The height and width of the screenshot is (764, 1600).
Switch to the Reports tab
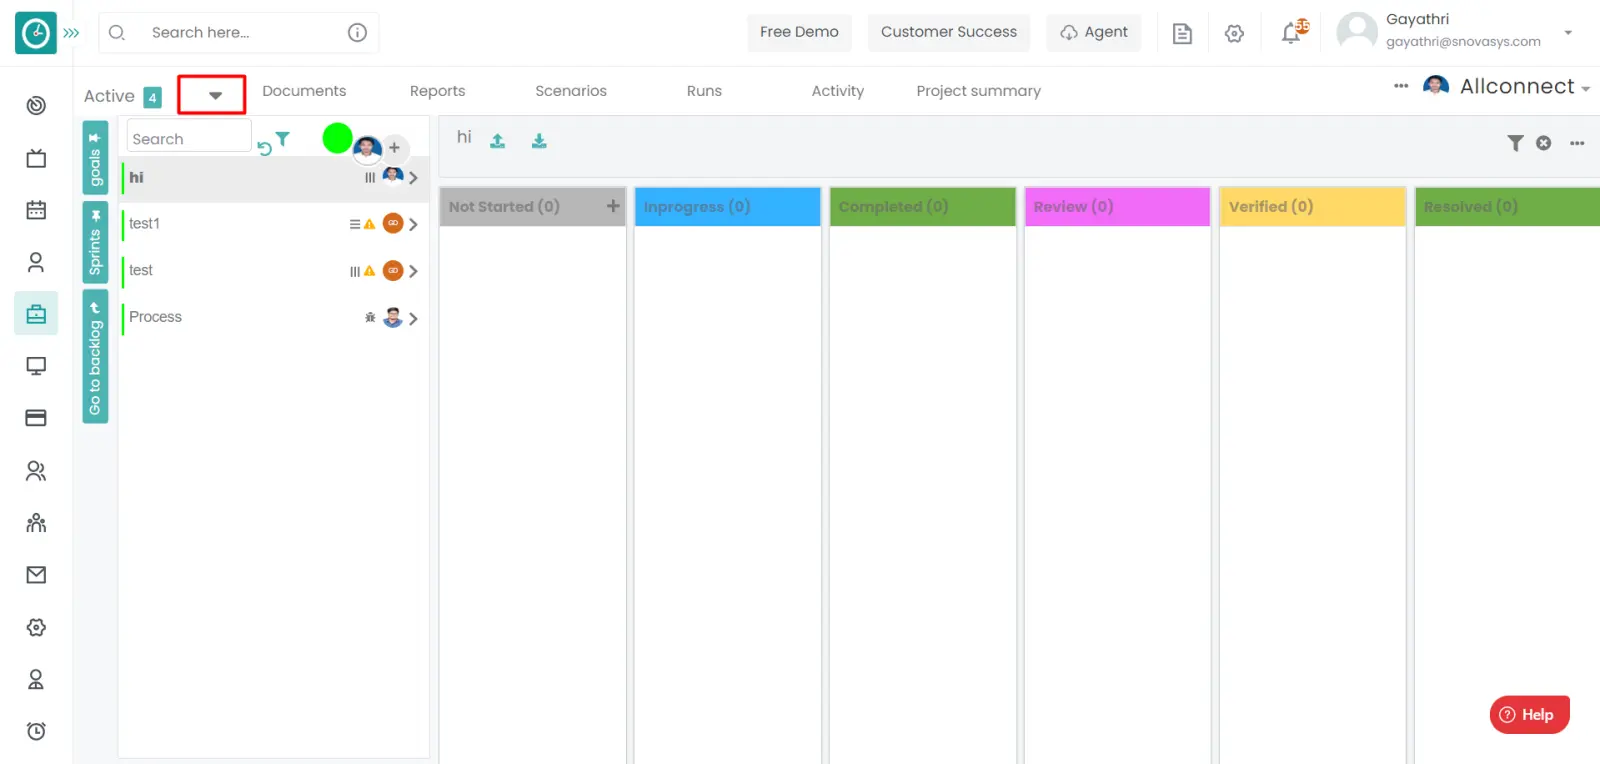point(437,91)
